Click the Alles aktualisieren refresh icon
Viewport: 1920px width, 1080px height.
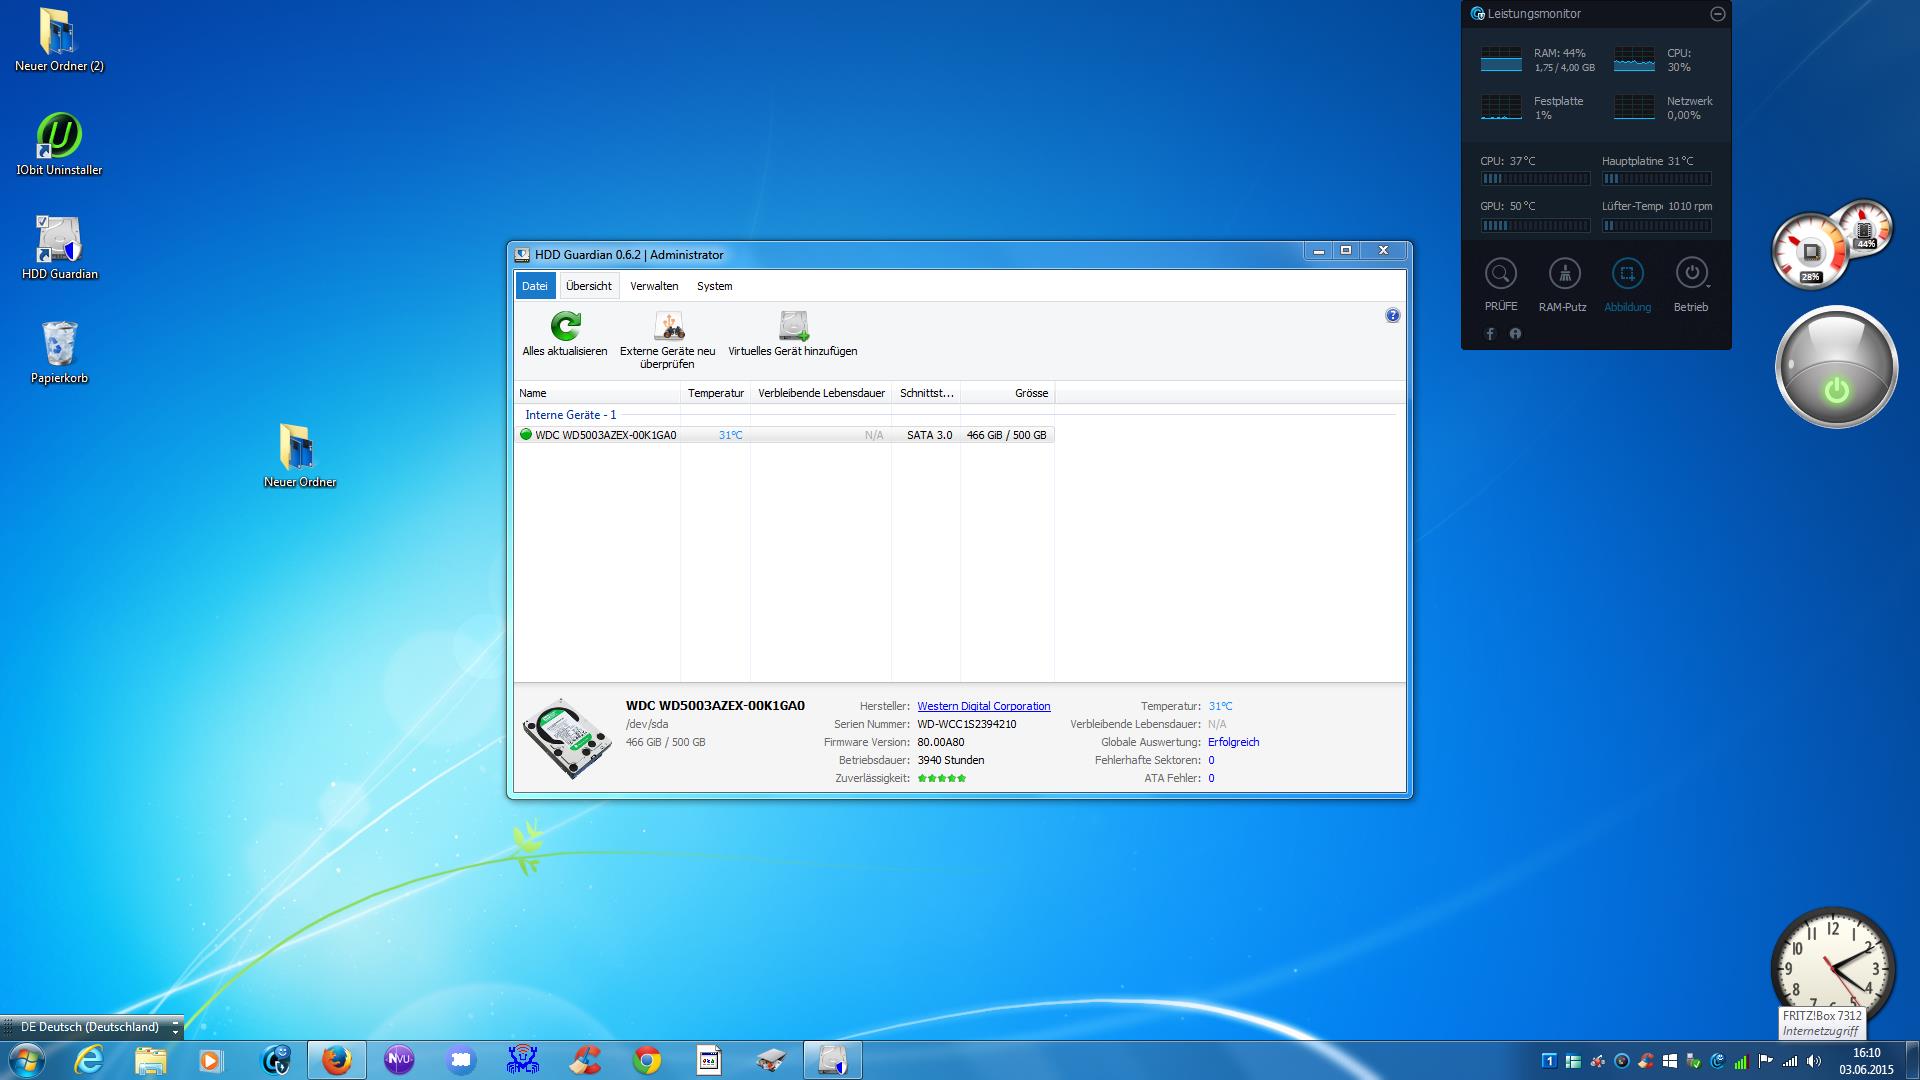coord(566,326)
